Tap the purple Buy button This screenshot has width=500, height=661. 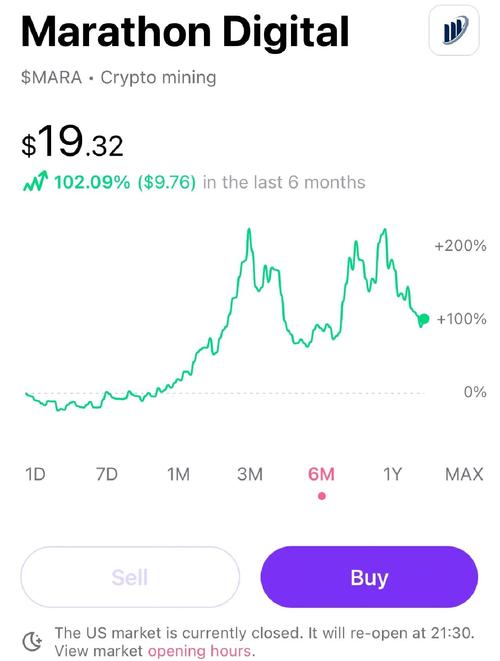tap(369, 577)
